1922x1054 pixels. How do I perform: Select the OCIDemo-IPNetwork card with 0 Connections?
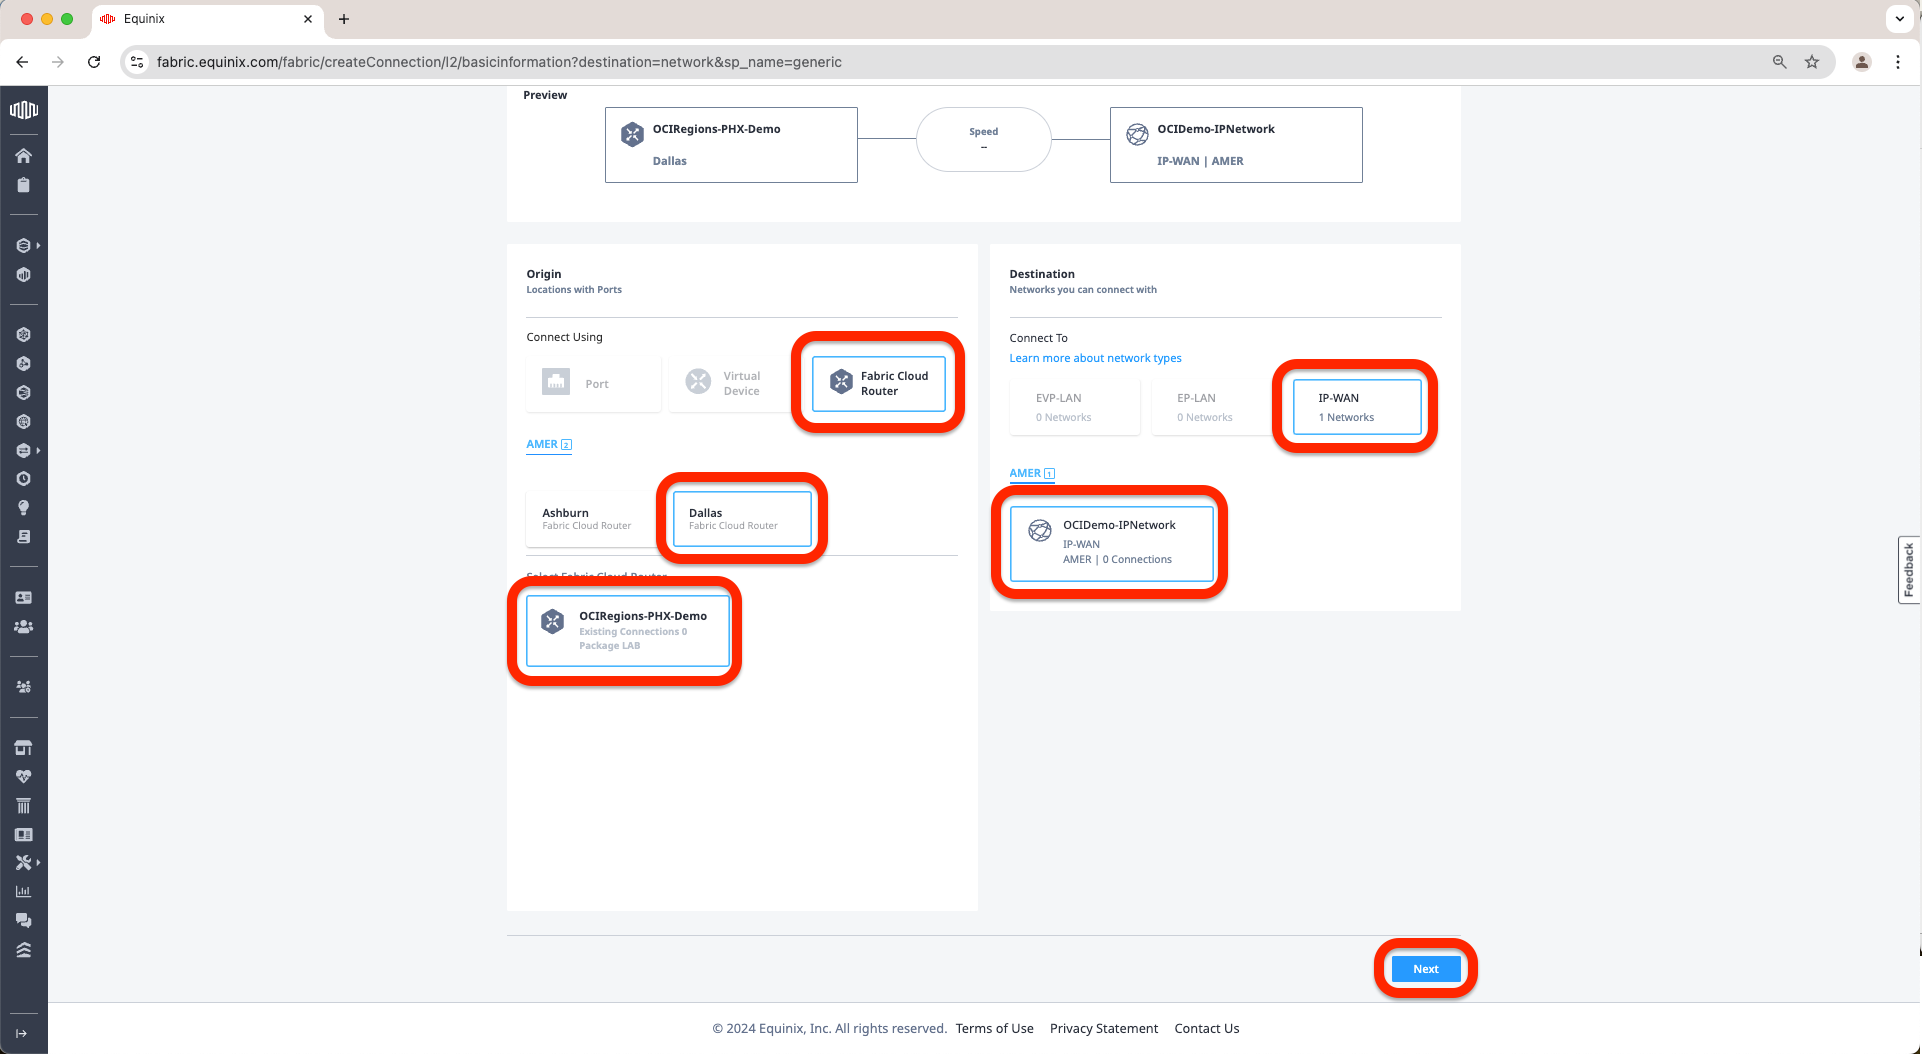pyautogui.click(x=1112, y=543)
